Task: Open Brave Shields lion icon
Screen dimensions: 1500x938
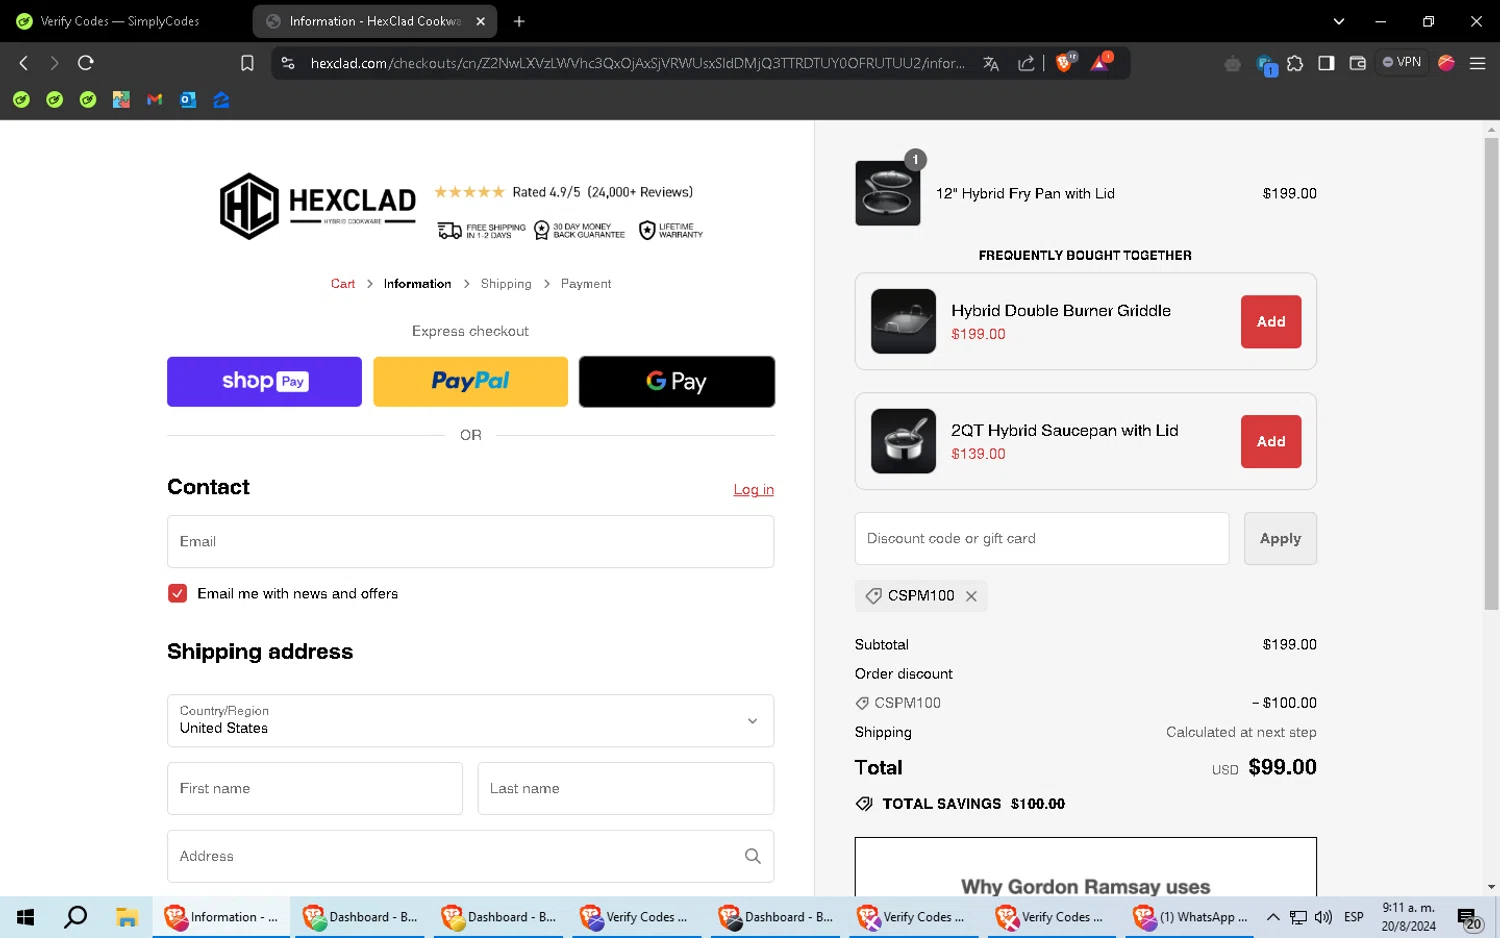Action: [1065, 62]
